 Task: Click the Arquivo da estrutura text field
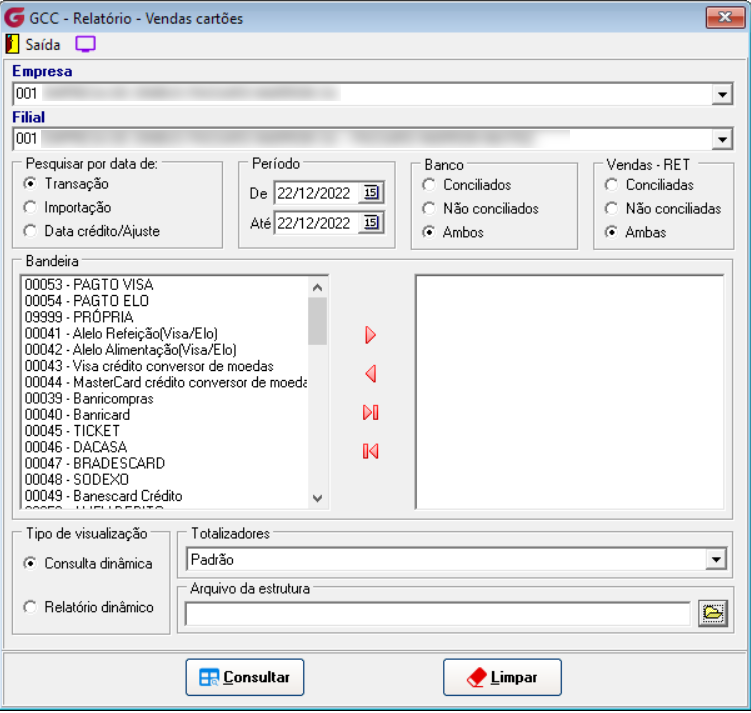click(x=438, y=614)
